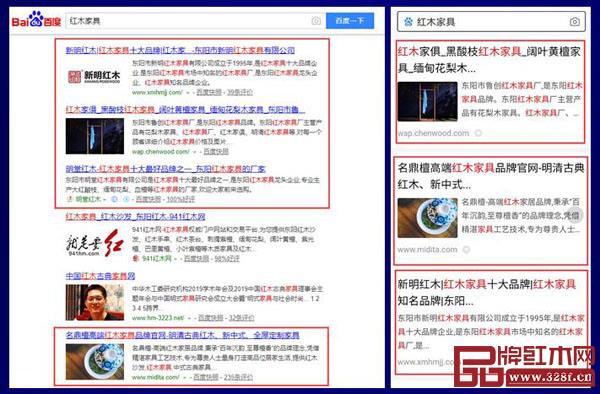Expand the dropdown arrow after wap.chenwood.com/
This screenshot has width=600, height=394.
(x=195, y=152)
